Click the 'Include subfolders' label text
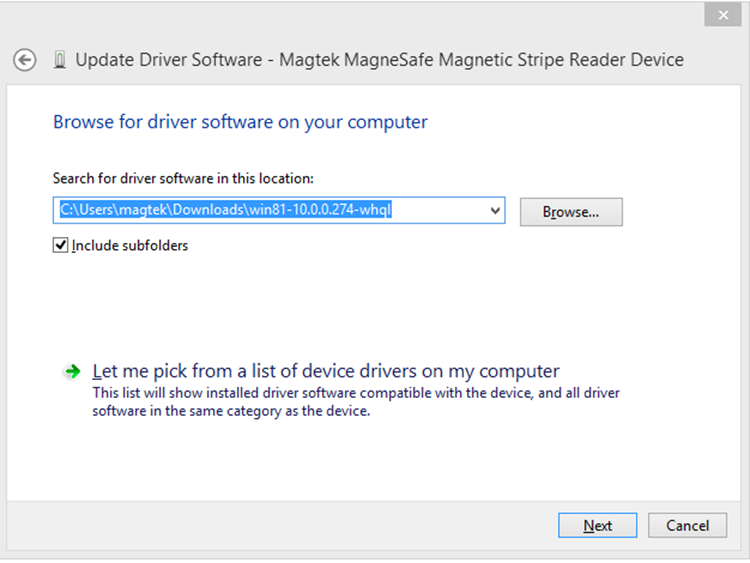The width and height of the screenshot is (750, 563). 130,245
